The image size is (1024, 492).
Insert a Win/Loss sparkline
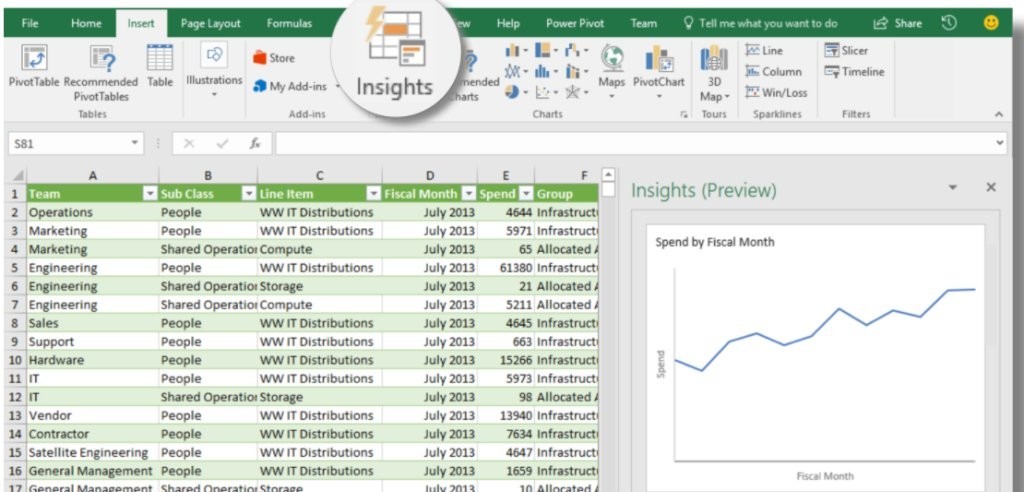click(x=776, y=92)
